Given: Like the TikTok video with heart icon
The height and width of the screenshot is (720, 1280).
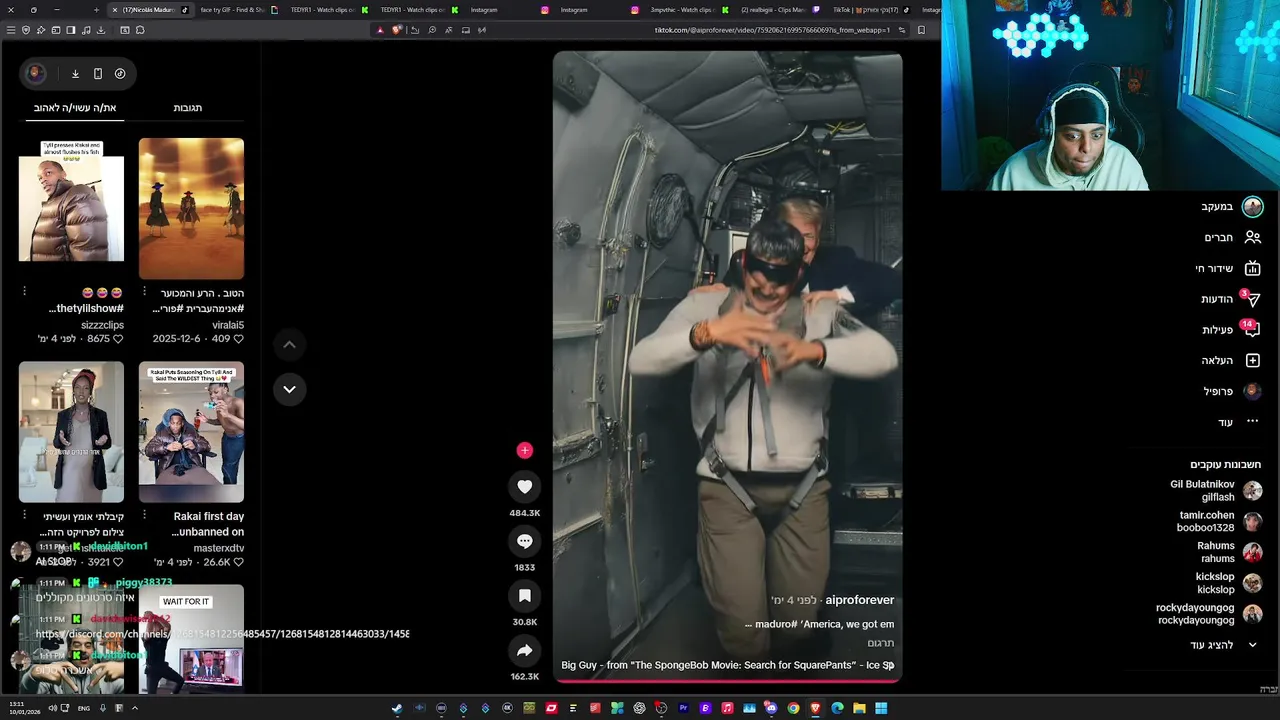Looking at the screenshot, I should click(524, 487).
